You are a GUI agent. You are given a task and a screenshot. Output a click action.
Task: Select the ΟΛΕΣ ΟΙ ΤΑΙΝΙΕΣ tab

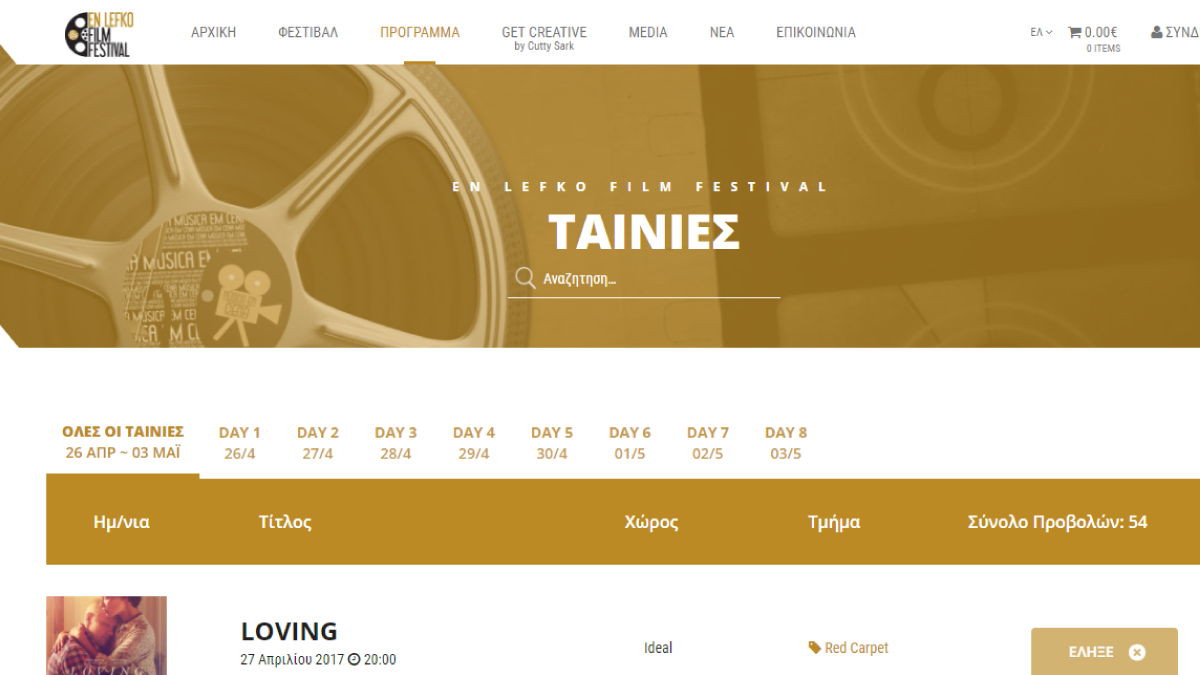point(123,442)
